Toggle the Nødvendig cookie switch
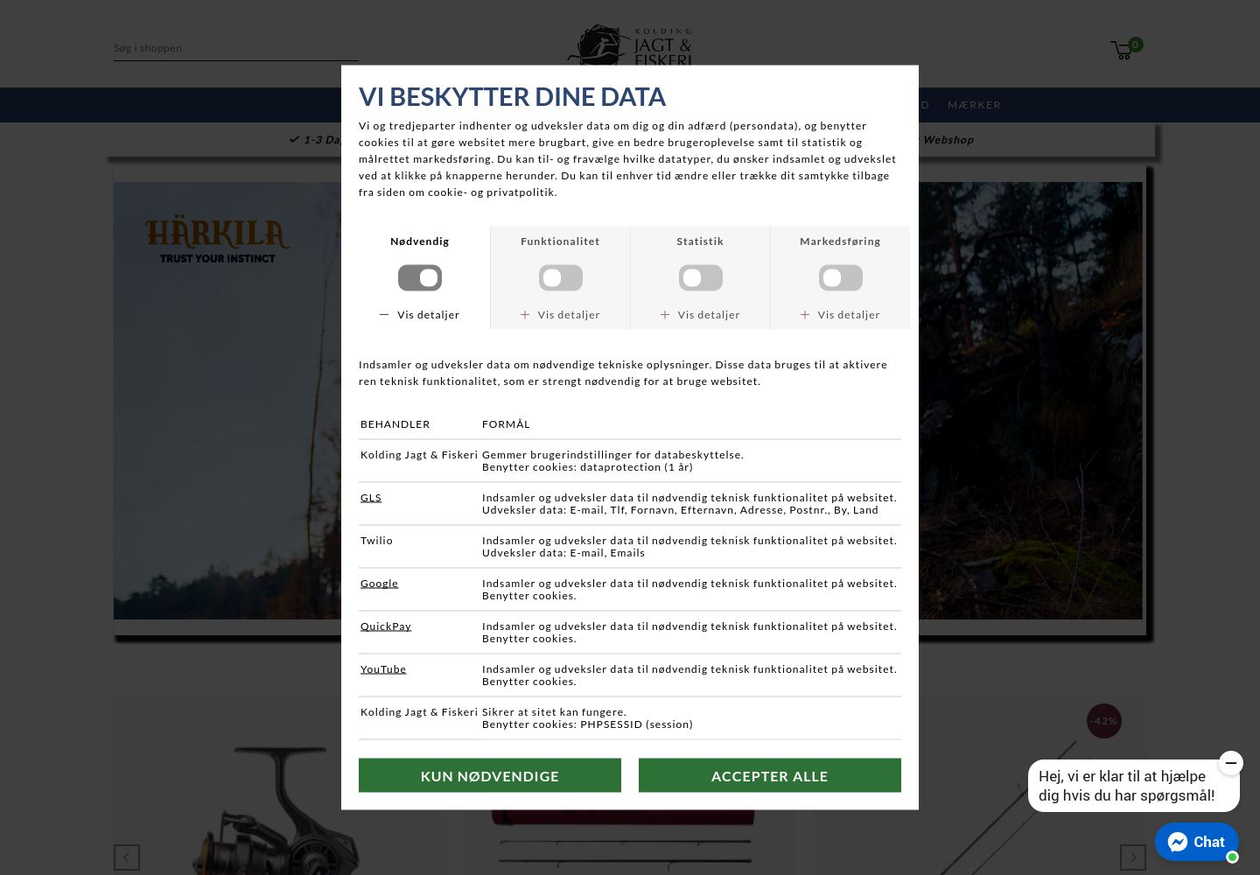 pos(420,278)
